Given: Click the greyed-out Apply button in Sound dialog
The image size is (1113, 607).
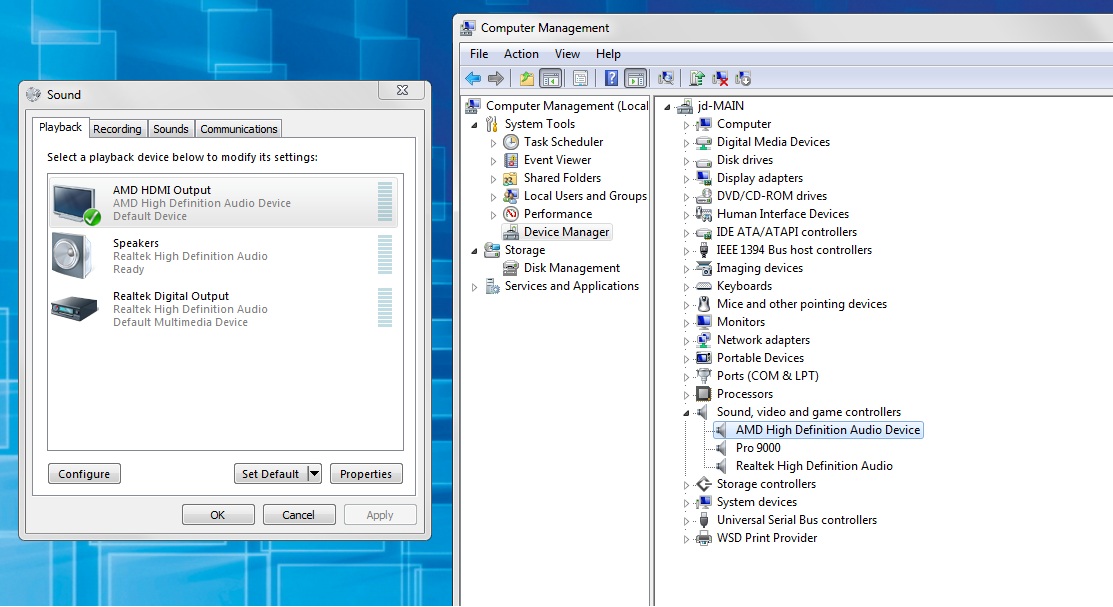Looking at the screenshot, I should pos(380,515).
